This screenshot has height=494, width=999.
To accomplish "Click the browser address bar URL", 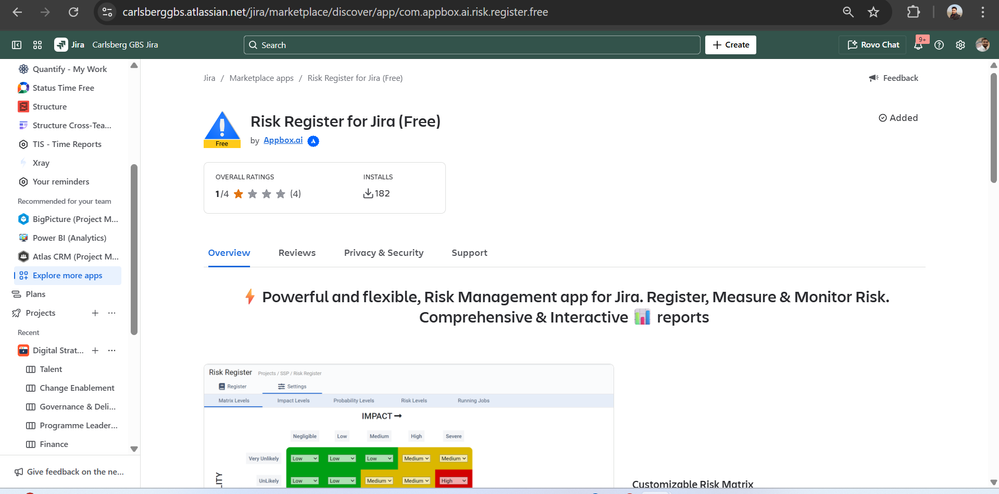I will pyautogui.click(x=334, y=12).
